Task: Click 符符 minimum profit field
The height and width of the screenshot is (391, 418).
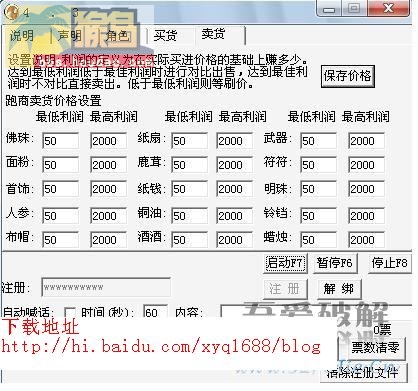Action: pyautogui.click(x=318, y=165)
